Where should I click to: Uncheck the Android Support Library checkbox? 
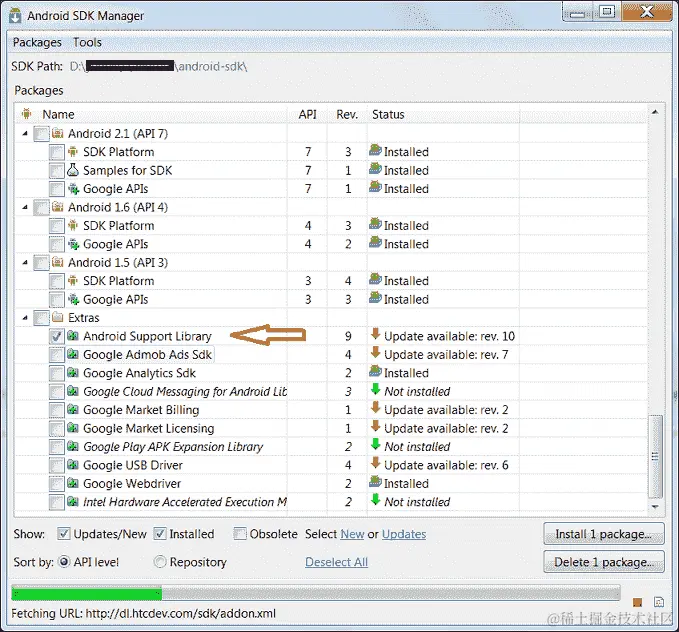click(x=57, y=336)
